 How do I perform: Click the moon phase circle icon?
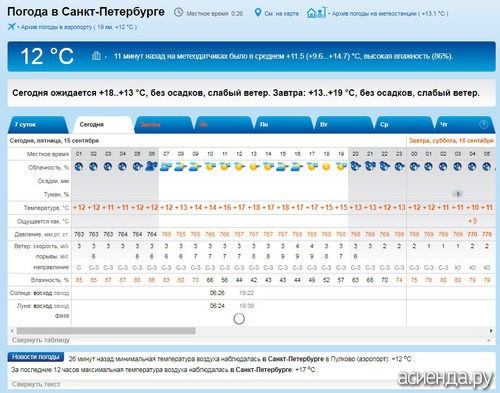(x=239, y=319)
